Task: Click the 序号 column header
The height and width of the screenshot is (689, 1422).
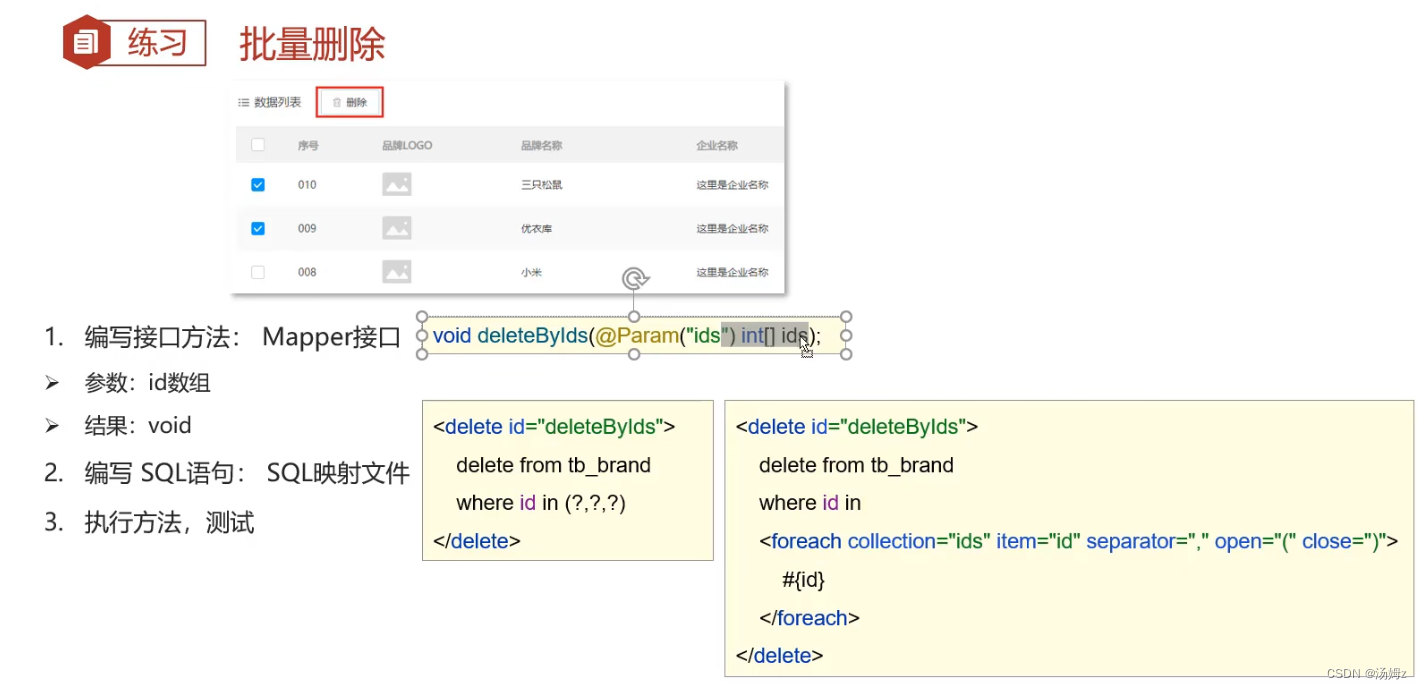Action: coord(308,145)
